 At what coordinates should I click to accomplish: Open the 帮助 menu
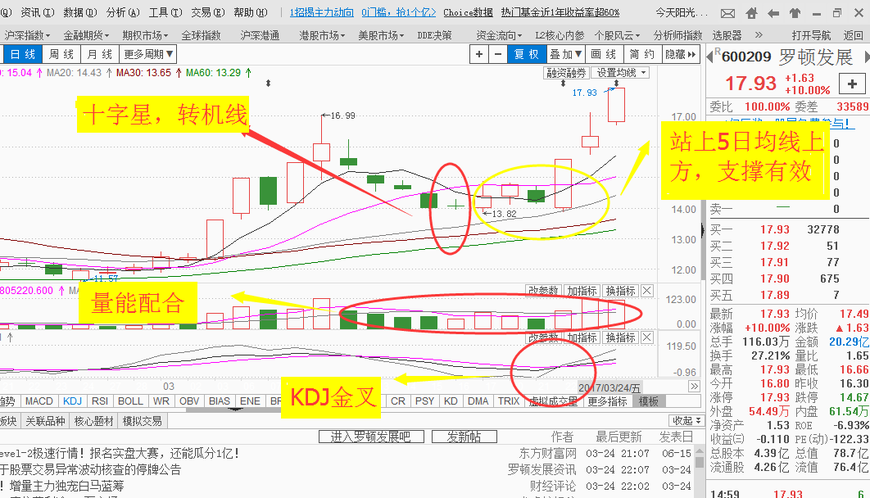(x=250, y=12)
